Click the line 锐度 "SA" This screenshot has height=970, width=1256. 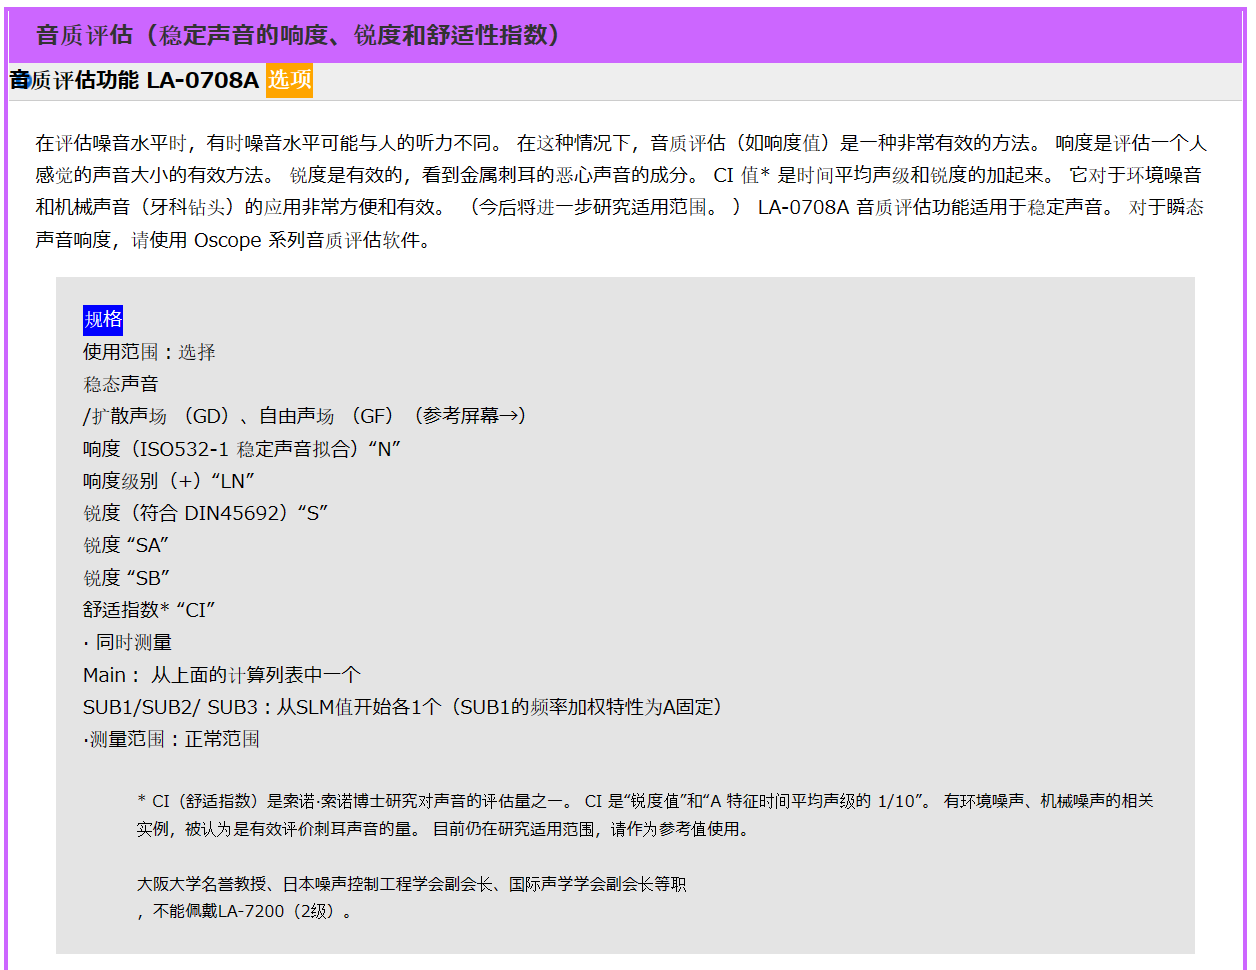pos(126,545)
